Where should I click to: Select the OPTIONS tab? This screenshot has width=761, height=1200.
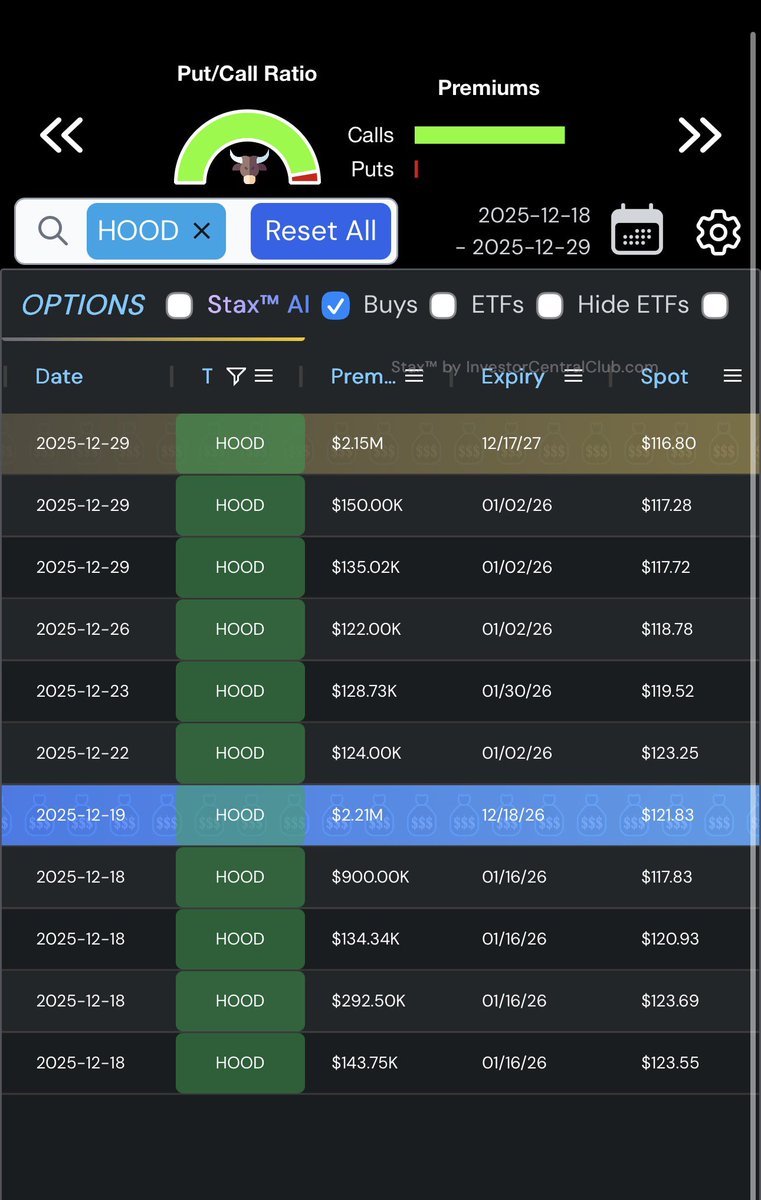point(83,305)
